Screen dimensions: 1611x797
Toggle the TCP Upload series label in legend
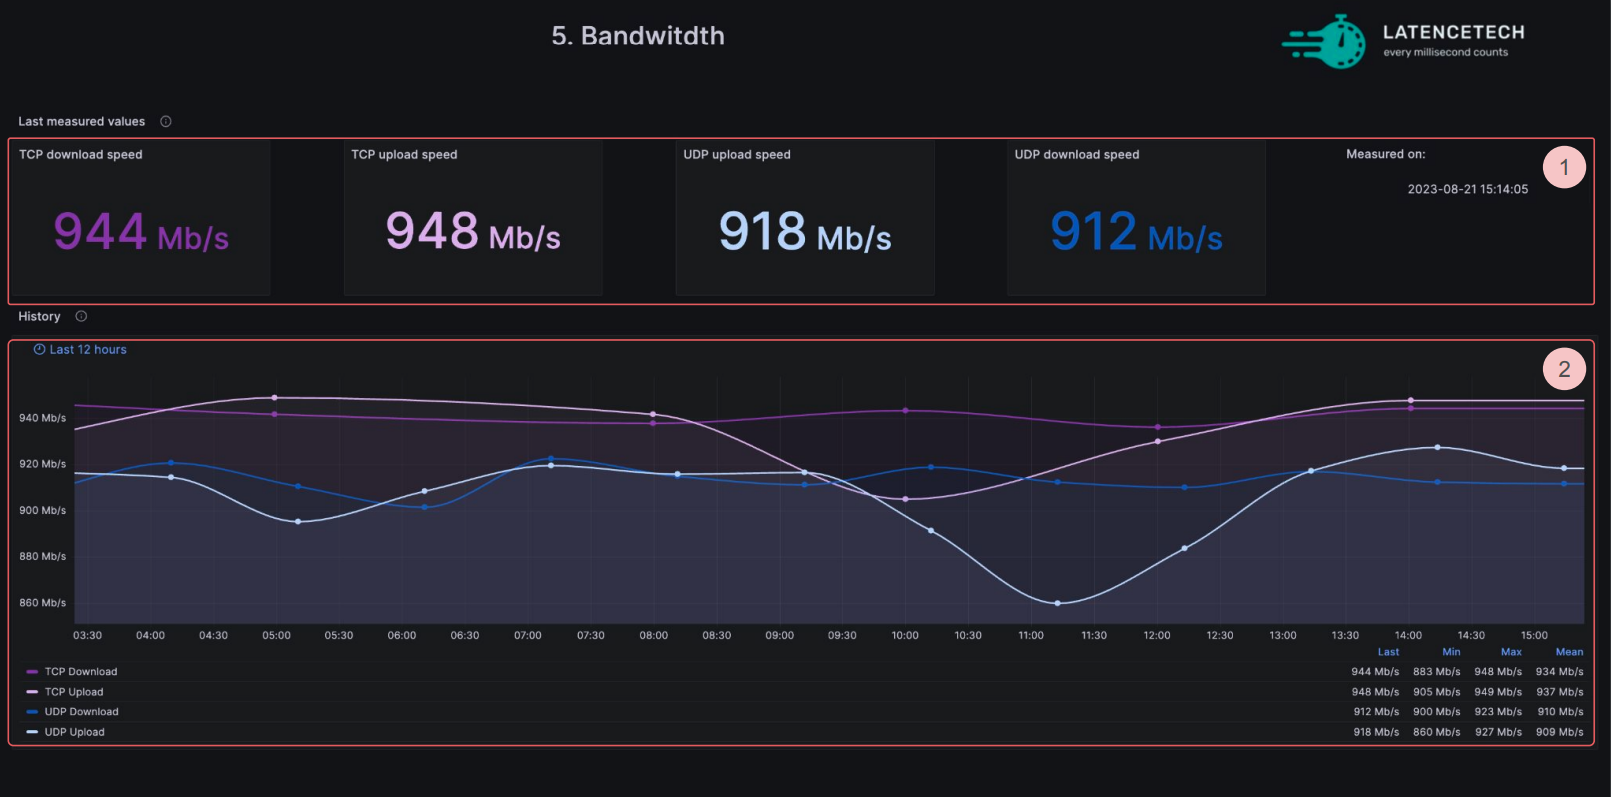(74, 692)
